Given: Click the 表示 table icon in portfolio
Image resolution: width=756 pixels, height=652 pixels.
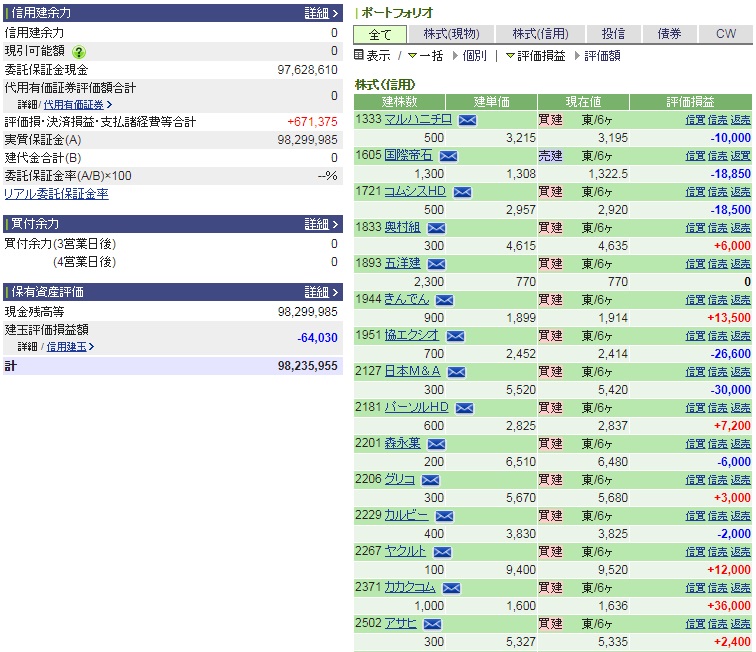Looking at the screenshot, I should tap(358, 55).
